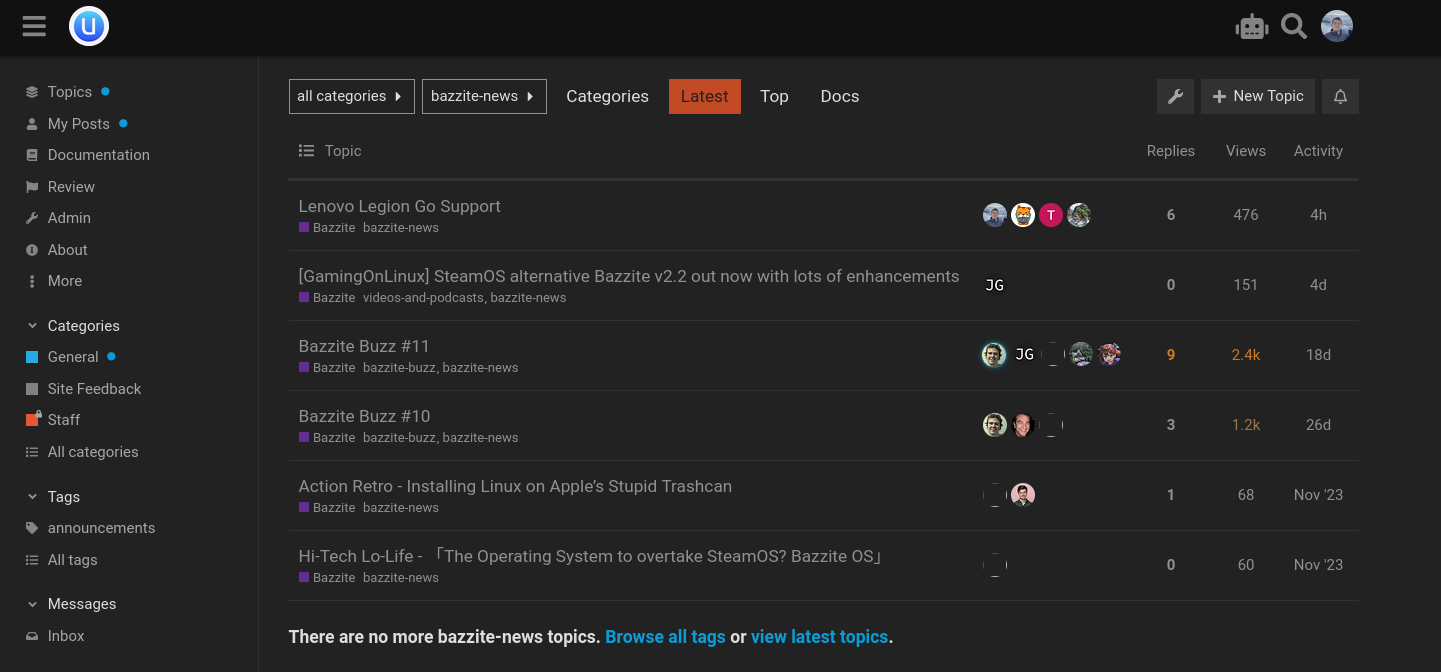
Task: Open the bazzite-news tag dropdown
Action: [x=484, y=96]
